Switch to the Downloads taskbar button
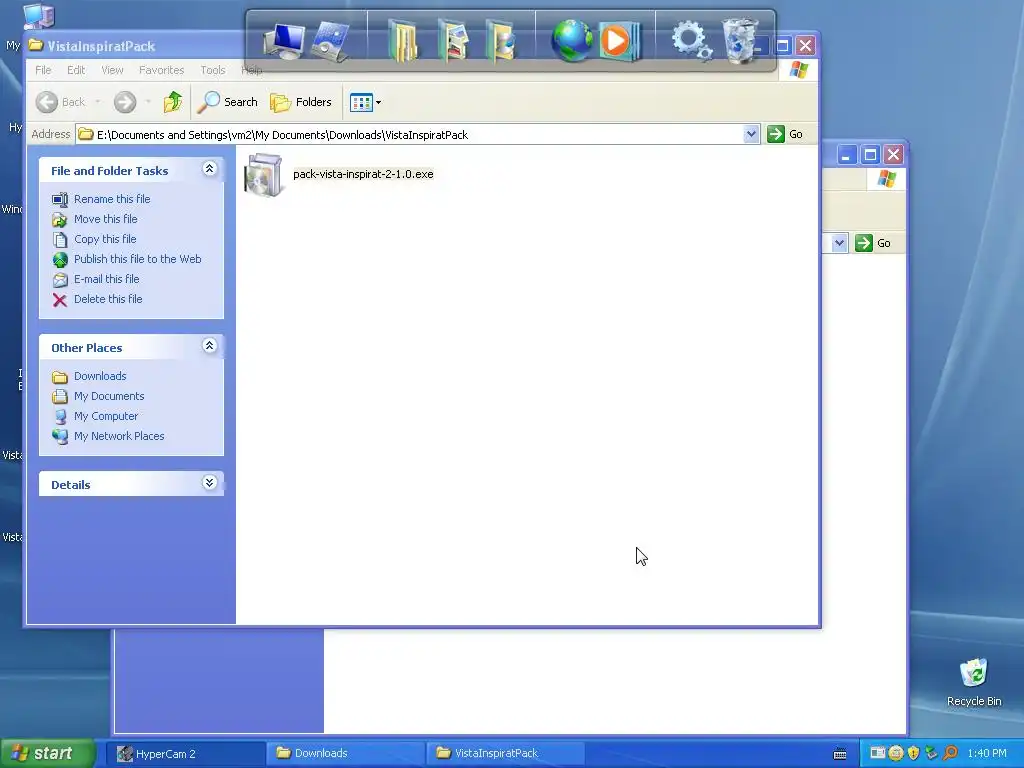This screenshot has height=768, width=1024. (346, 754)
